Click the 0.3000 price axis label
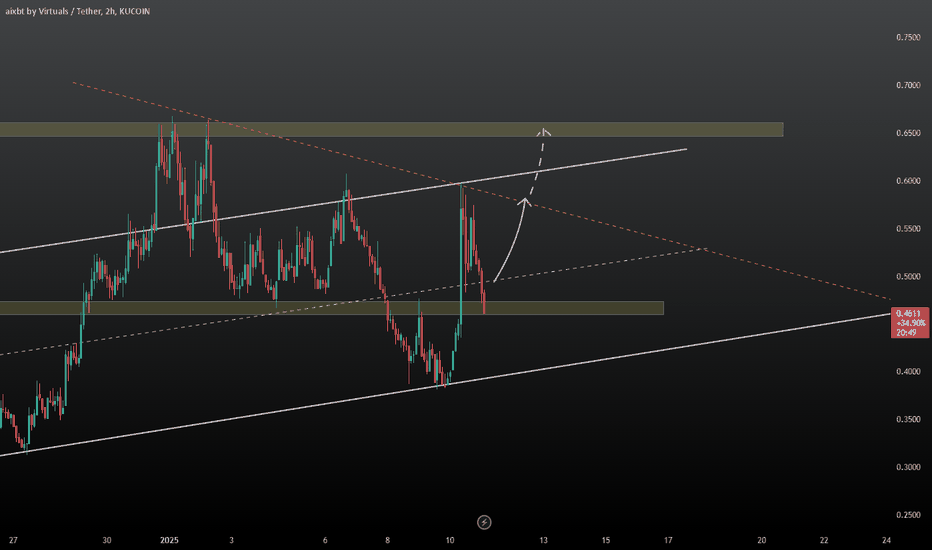 [908, 467]
